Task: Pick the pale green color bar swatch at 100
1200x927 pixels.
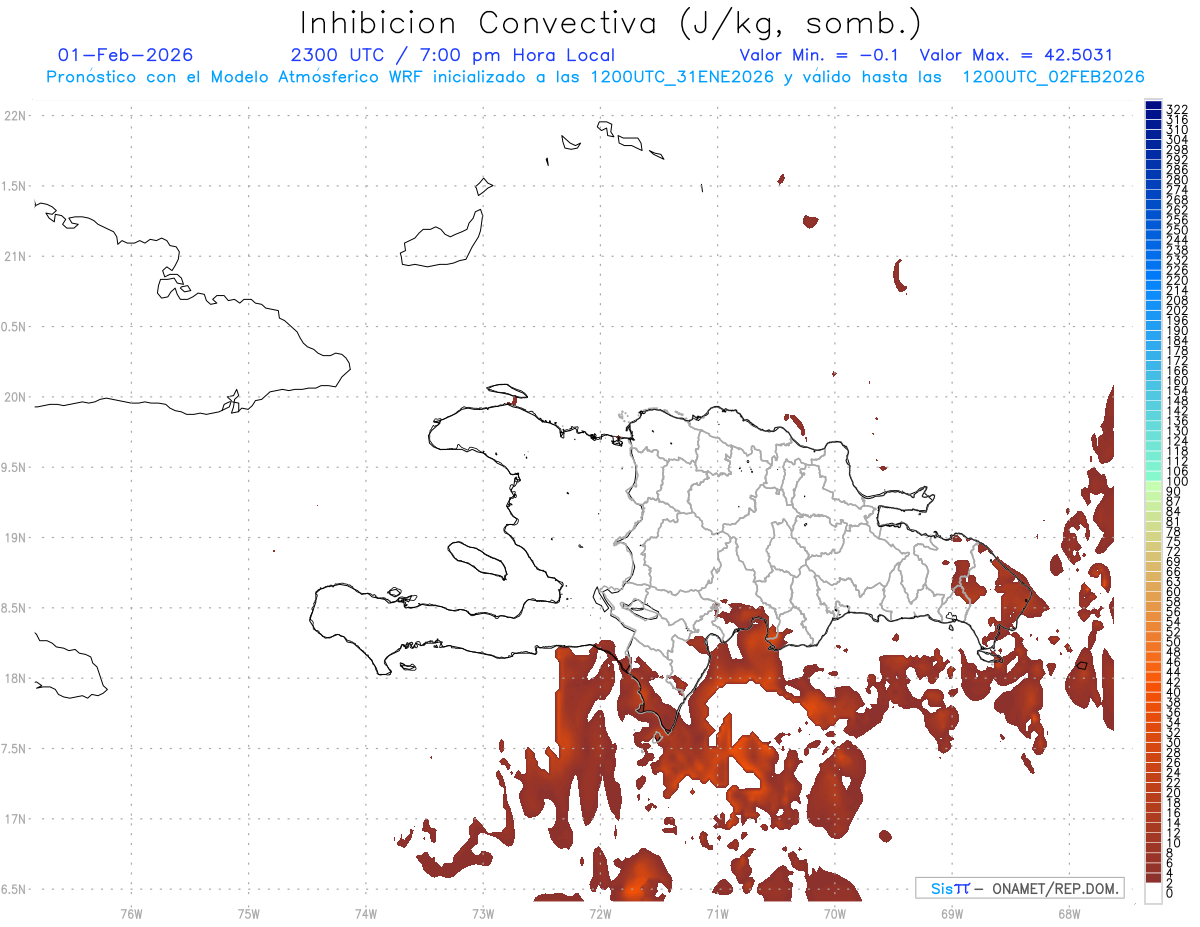Action: tap(1153, 484)
